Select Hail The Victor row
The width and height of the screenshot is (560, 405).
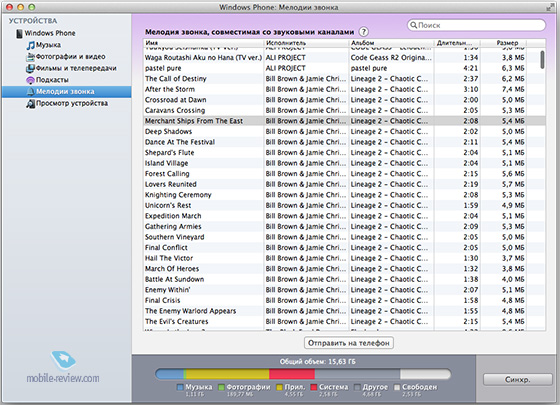pos(344,258)
